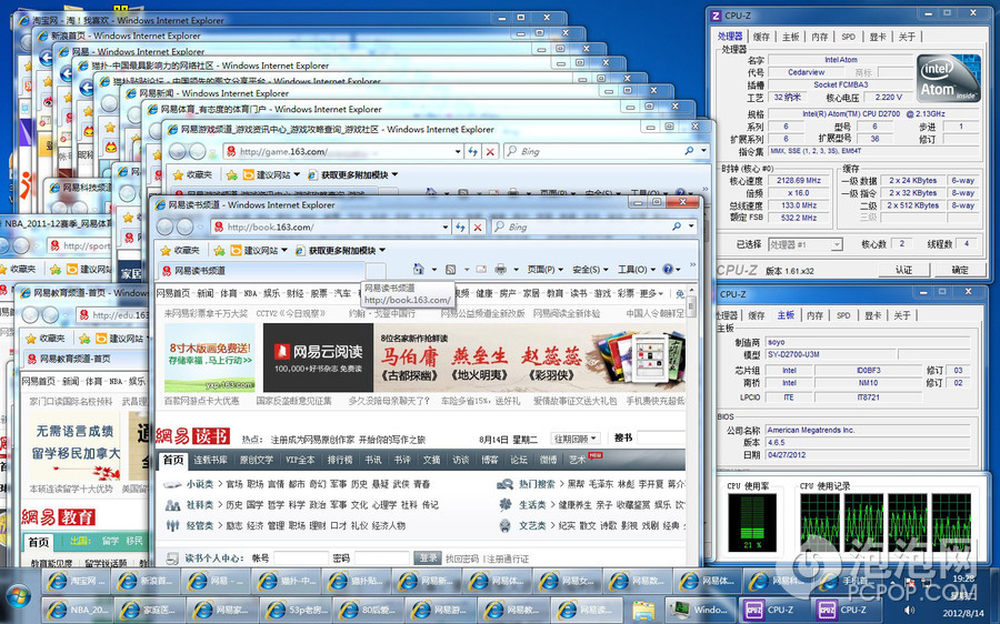Open the 连载书库 tab on the reading page
This screenshot has width=1000, height=624.
click(x=210, y=459)
